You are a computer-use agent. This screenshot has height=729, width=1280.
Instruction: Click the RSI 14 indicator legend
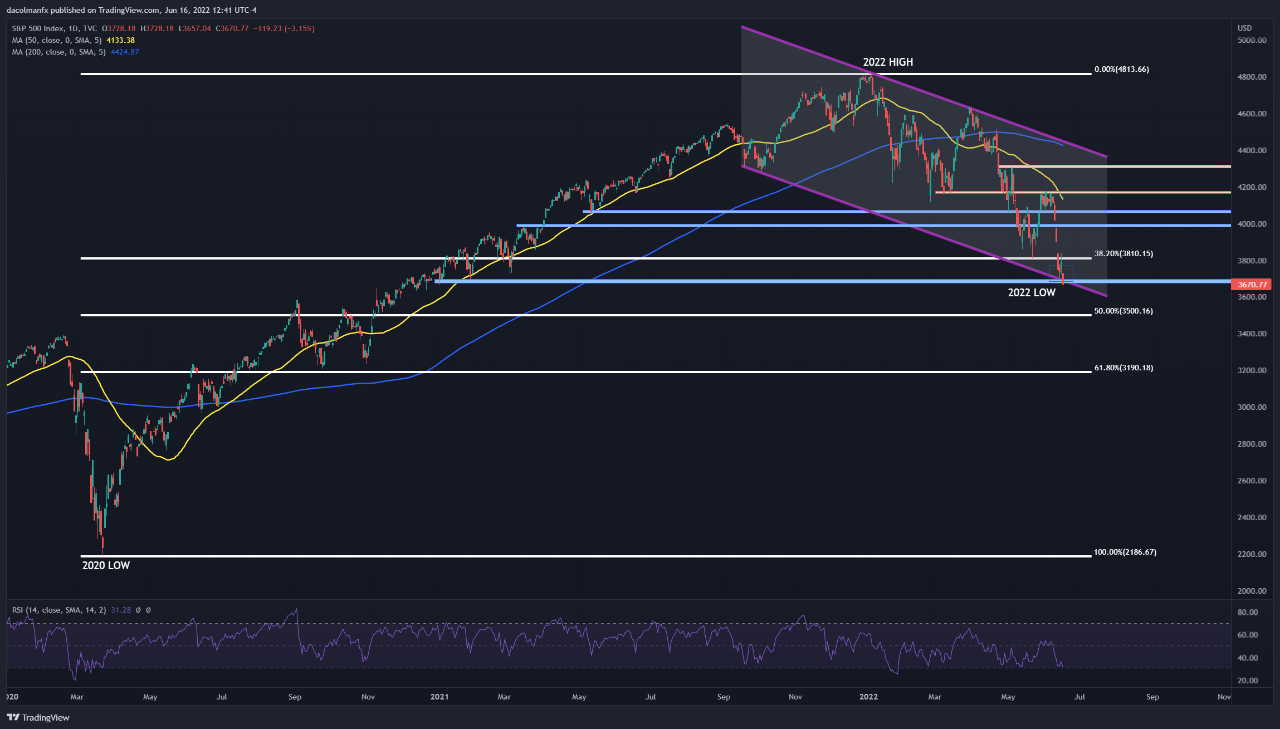(59, 610)
